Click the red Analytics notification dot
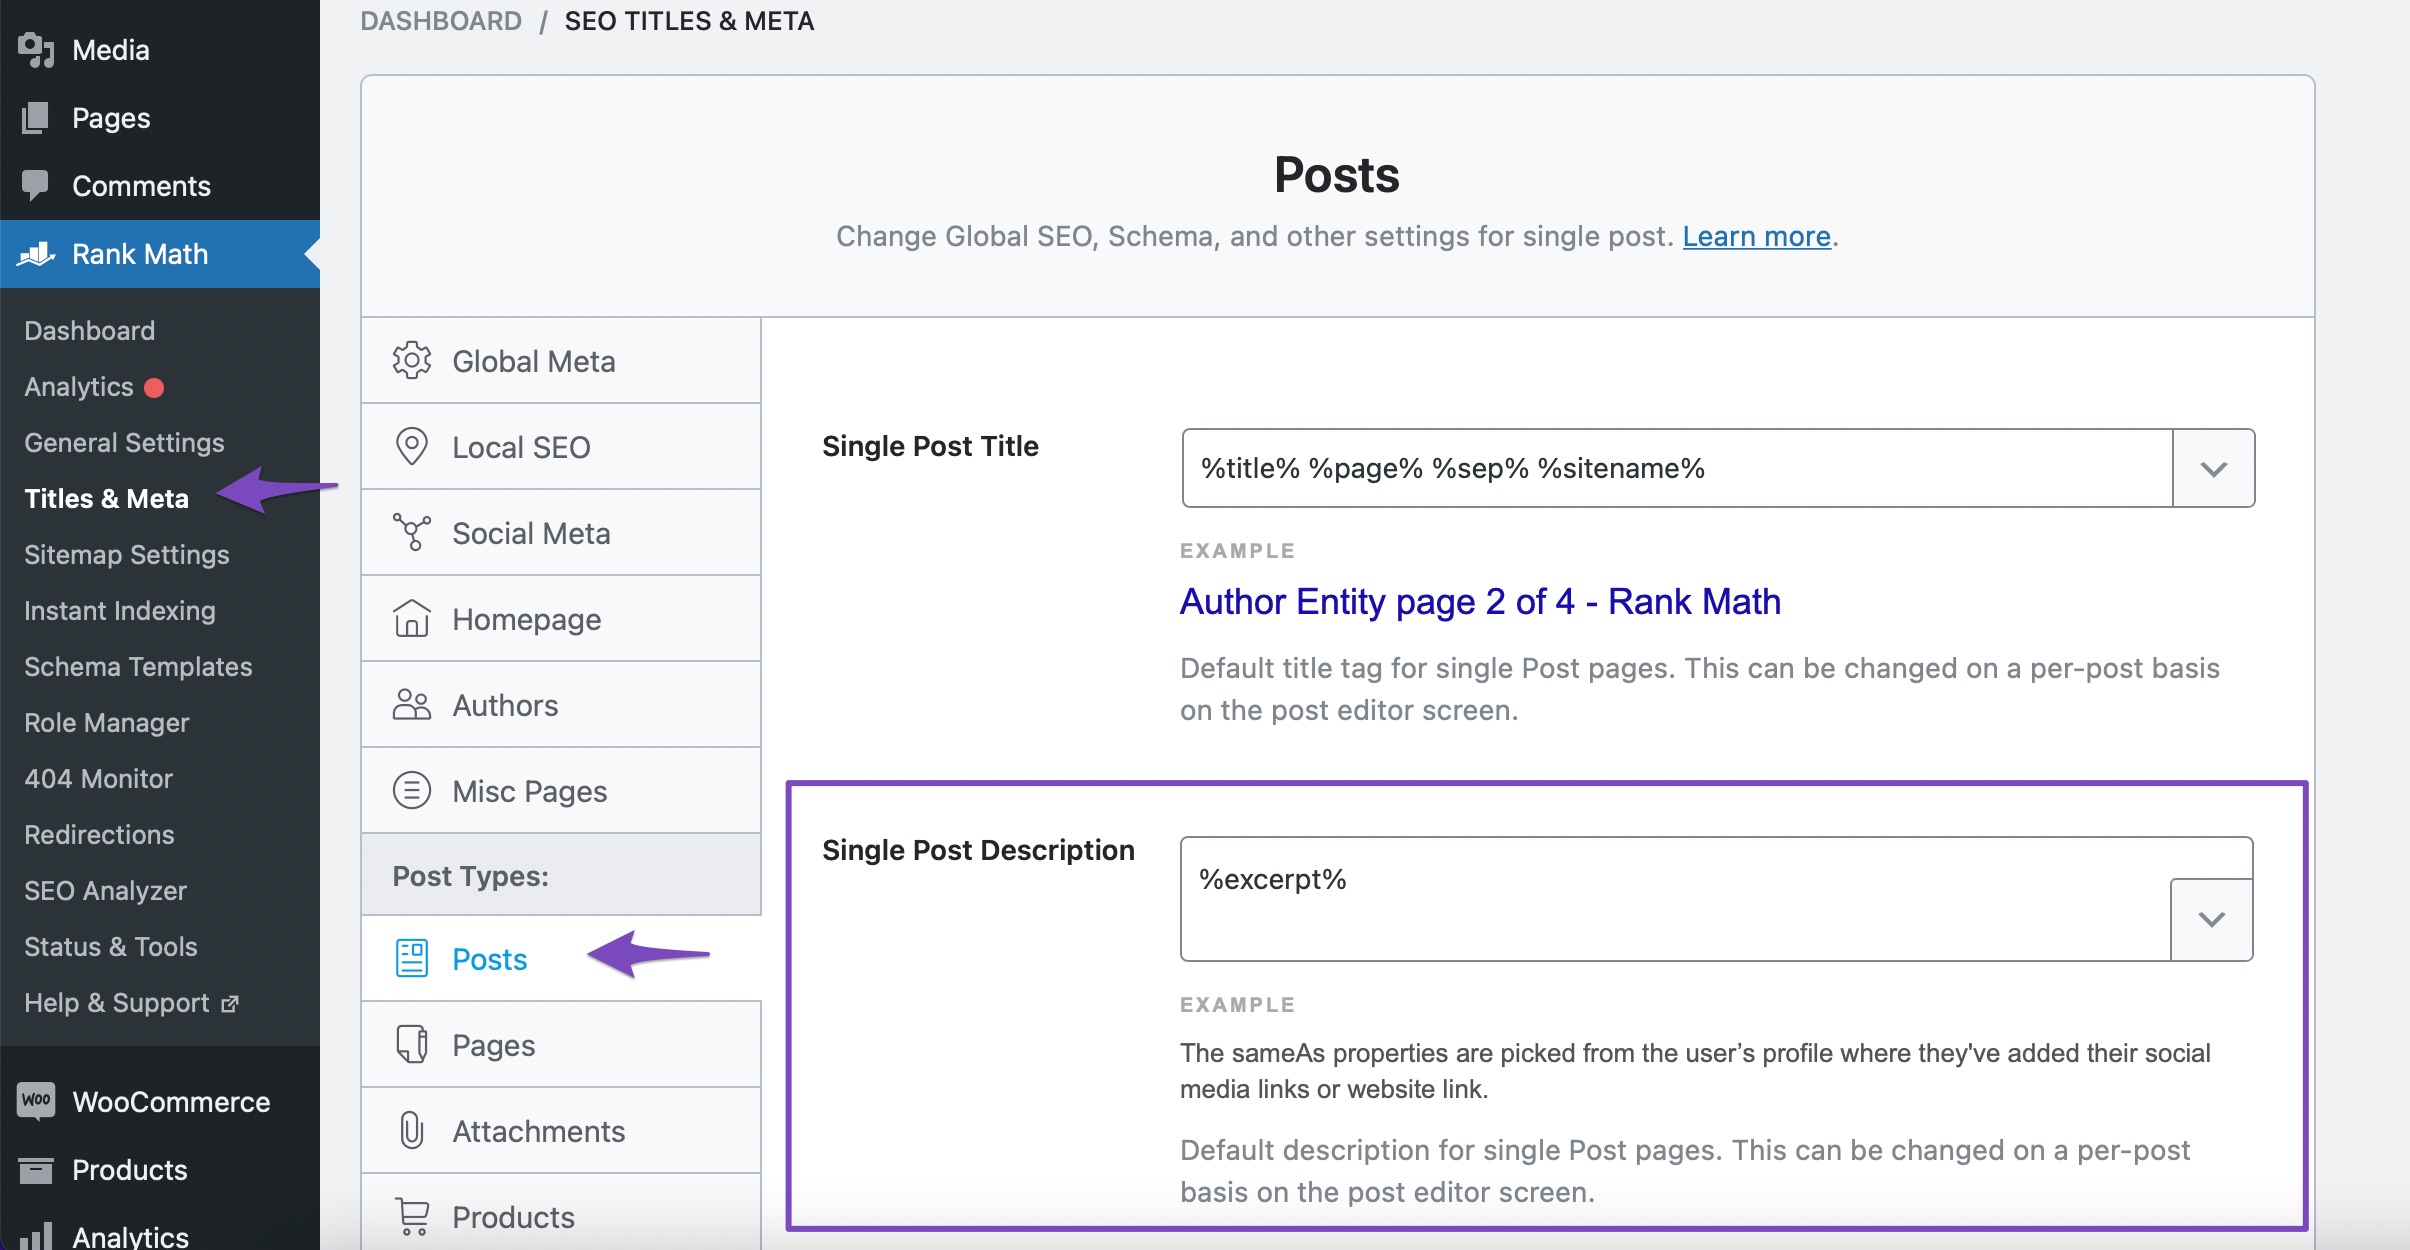The width and height of the screenshot is (2410, 1250). tap(154, 388)
